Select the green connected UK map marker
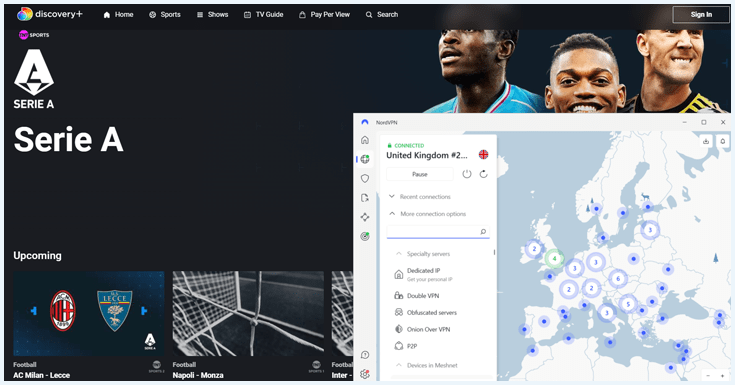 [x=555, y=258]
